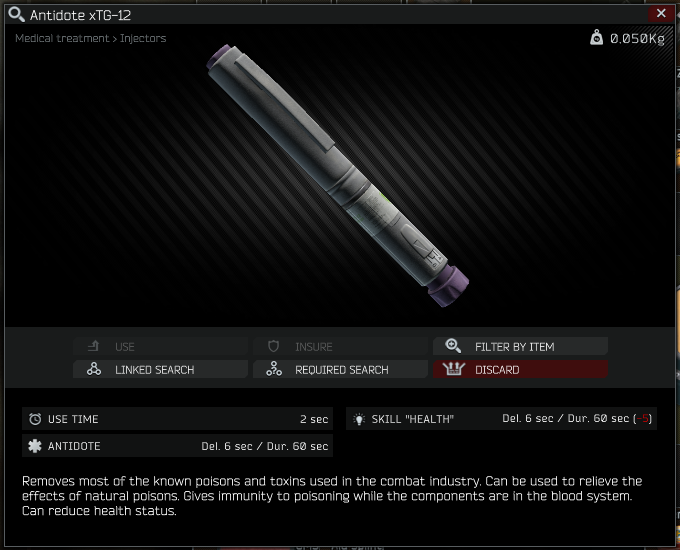This screenshot has width=680, height=550.
Task: Discard the Antidote xTG-12
Action: [x=520, y=369]
